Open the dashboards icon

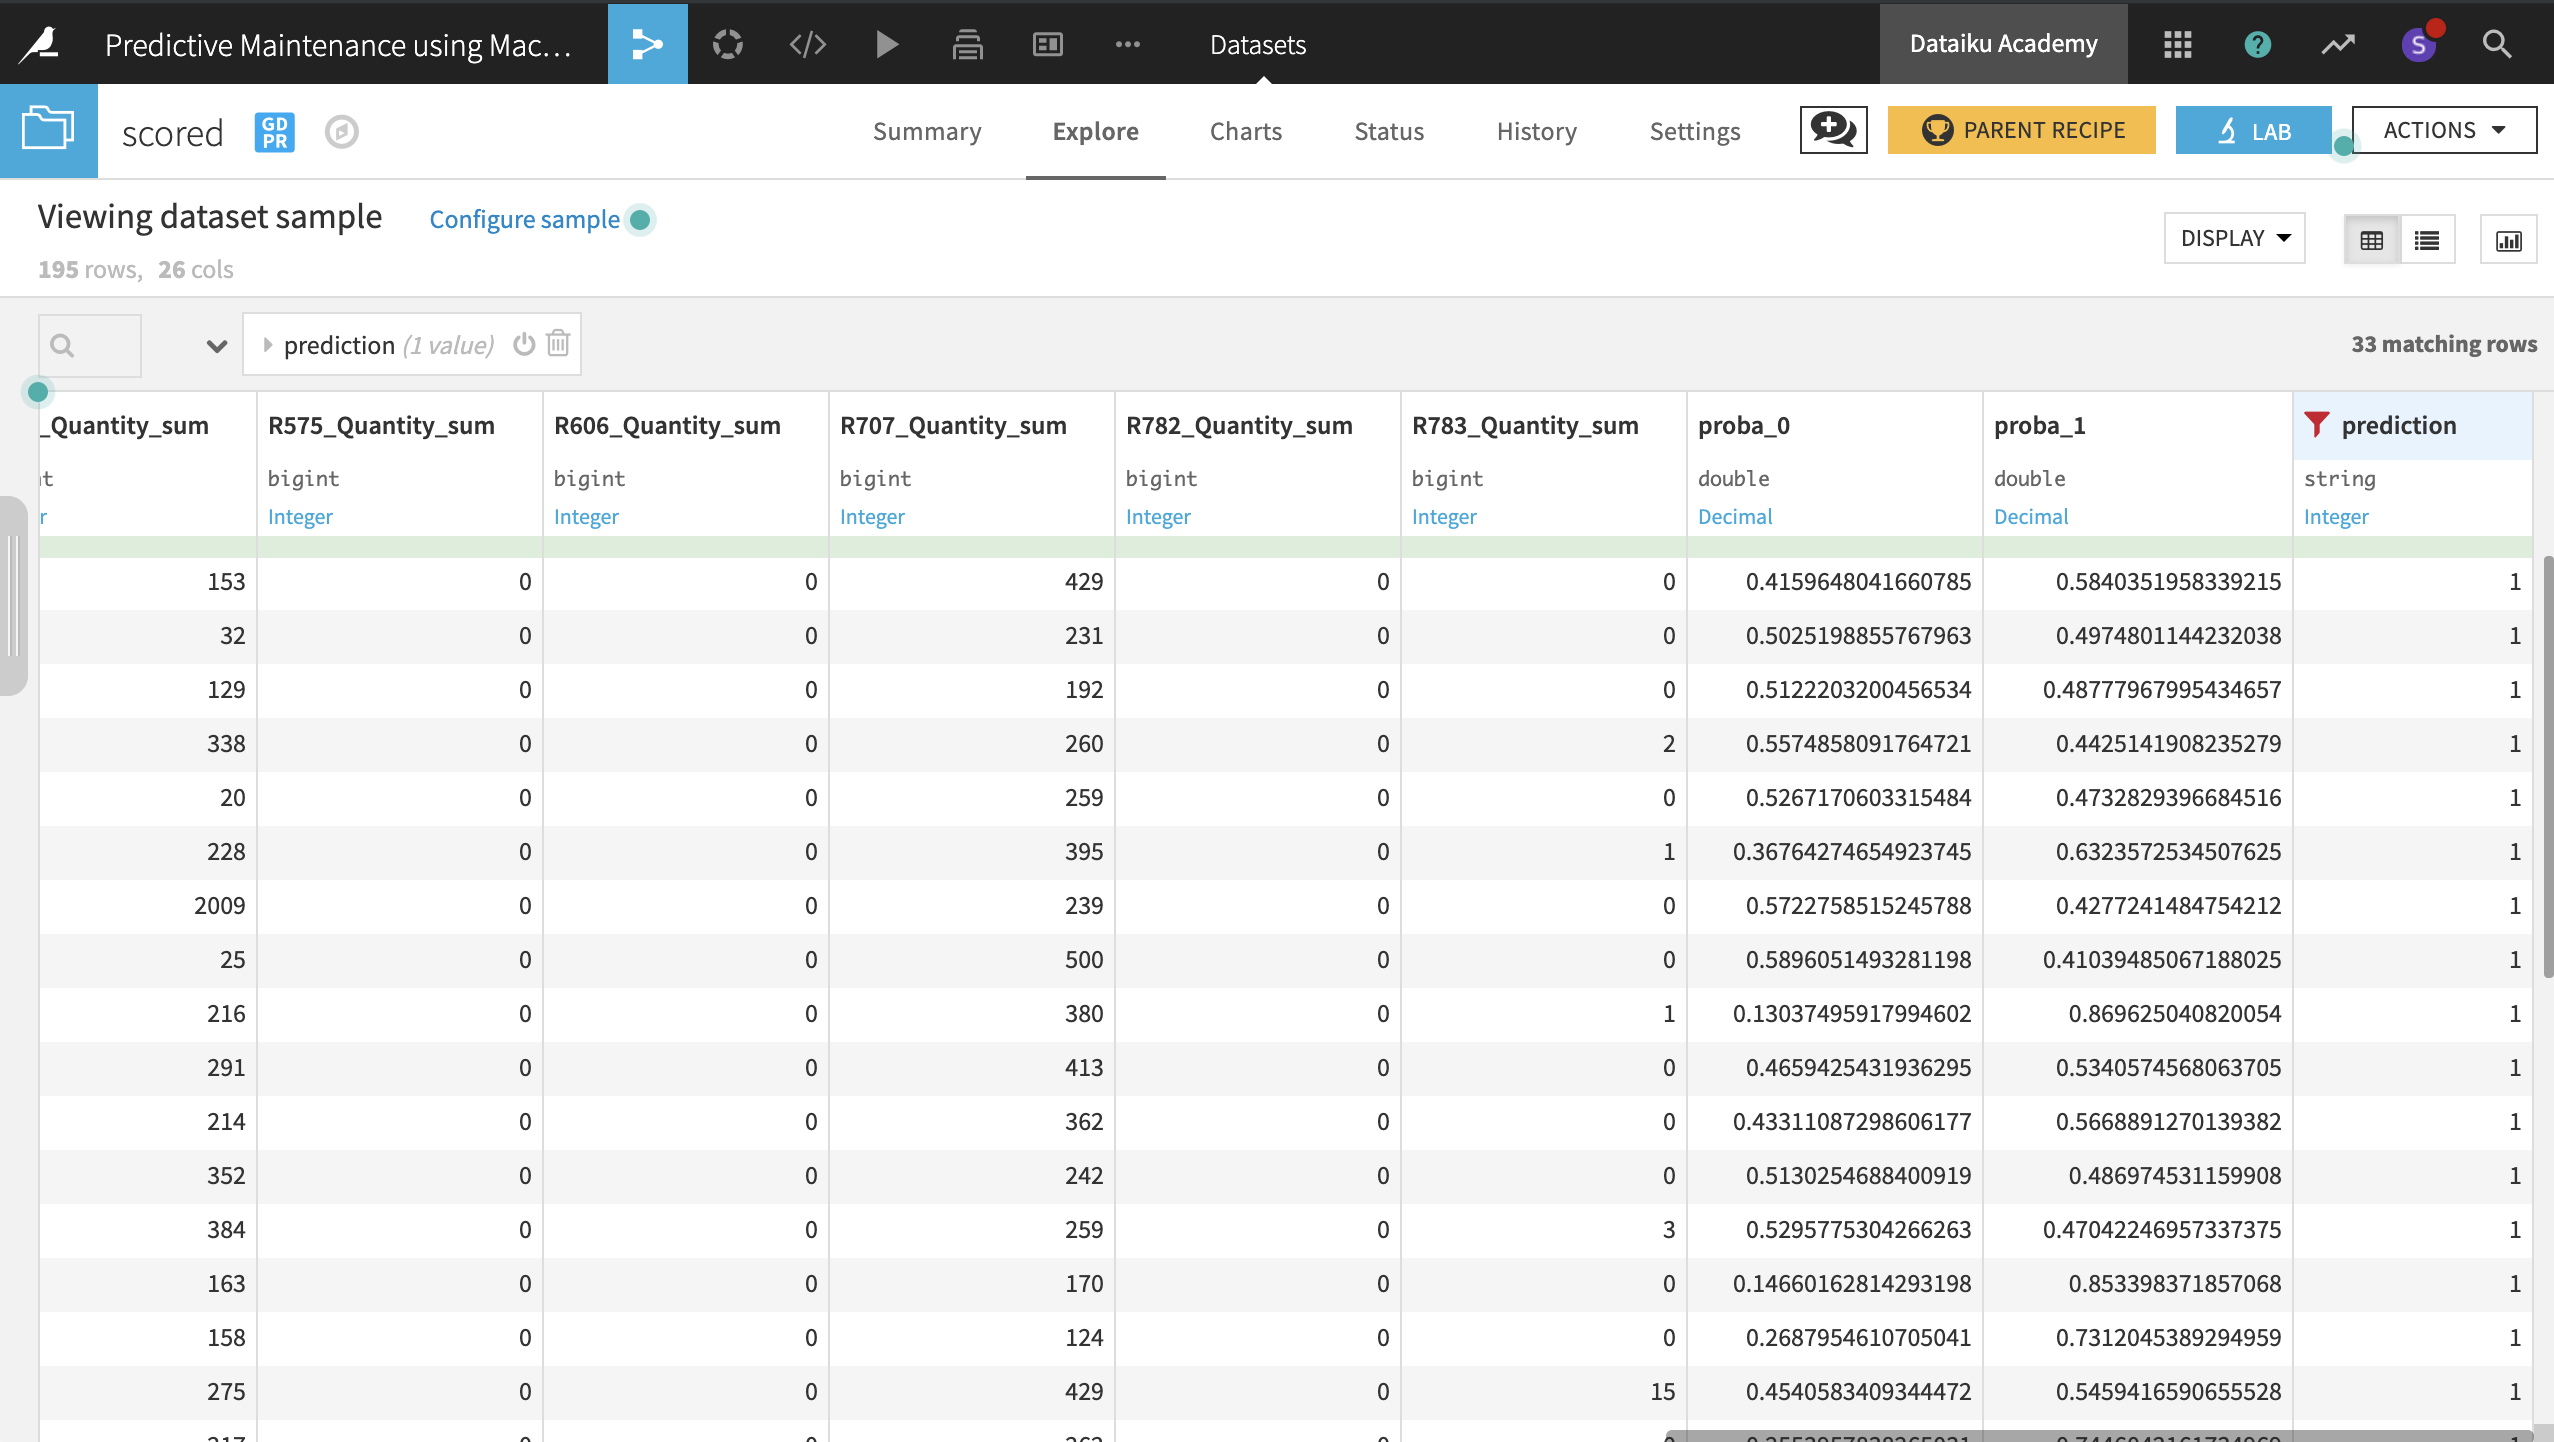tap(1047, 44)
